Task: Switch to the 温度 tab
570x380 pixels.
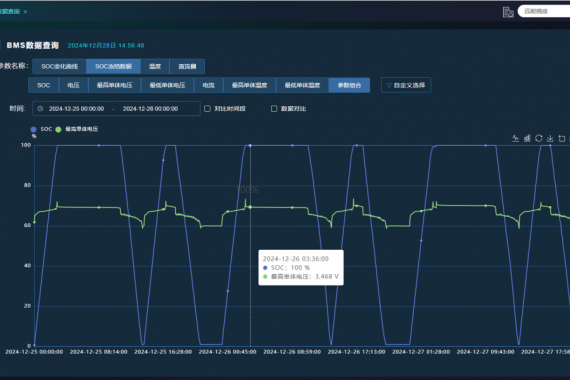Action: (155, 67)
